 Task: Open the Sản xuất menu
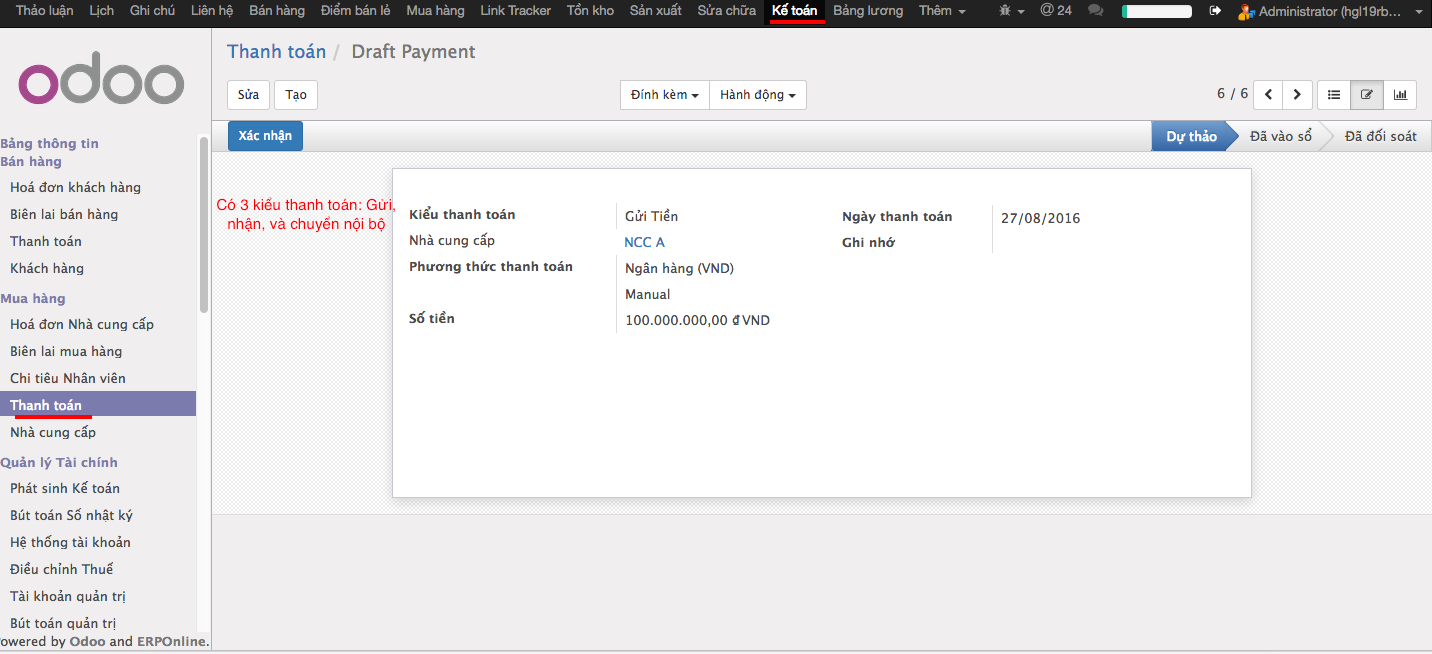656,11
